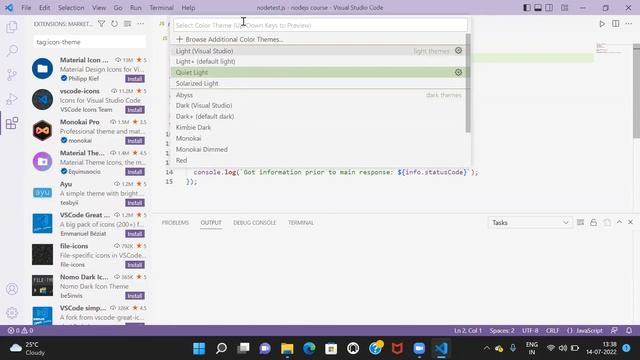Click errors and warnings status indicator
This screenshot has height=360, width=640.
coord(20,331)
